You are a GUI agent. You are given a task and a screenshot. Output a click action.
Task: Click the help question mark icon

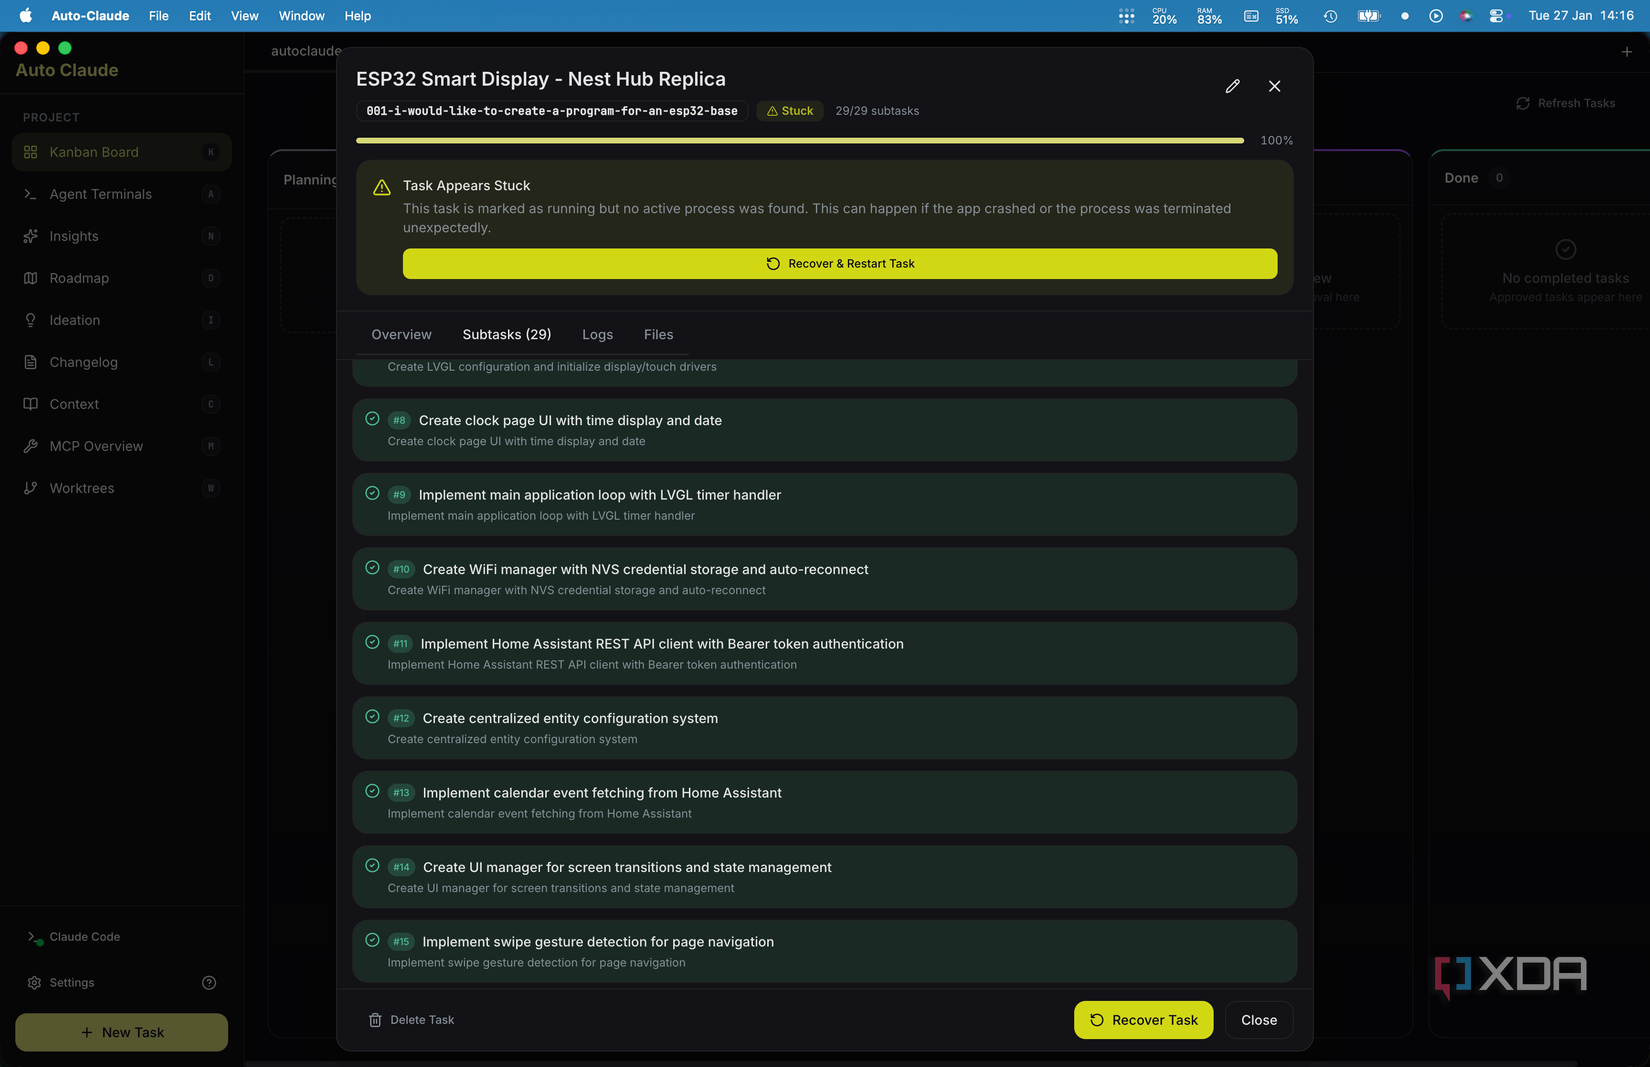(209, 983)
